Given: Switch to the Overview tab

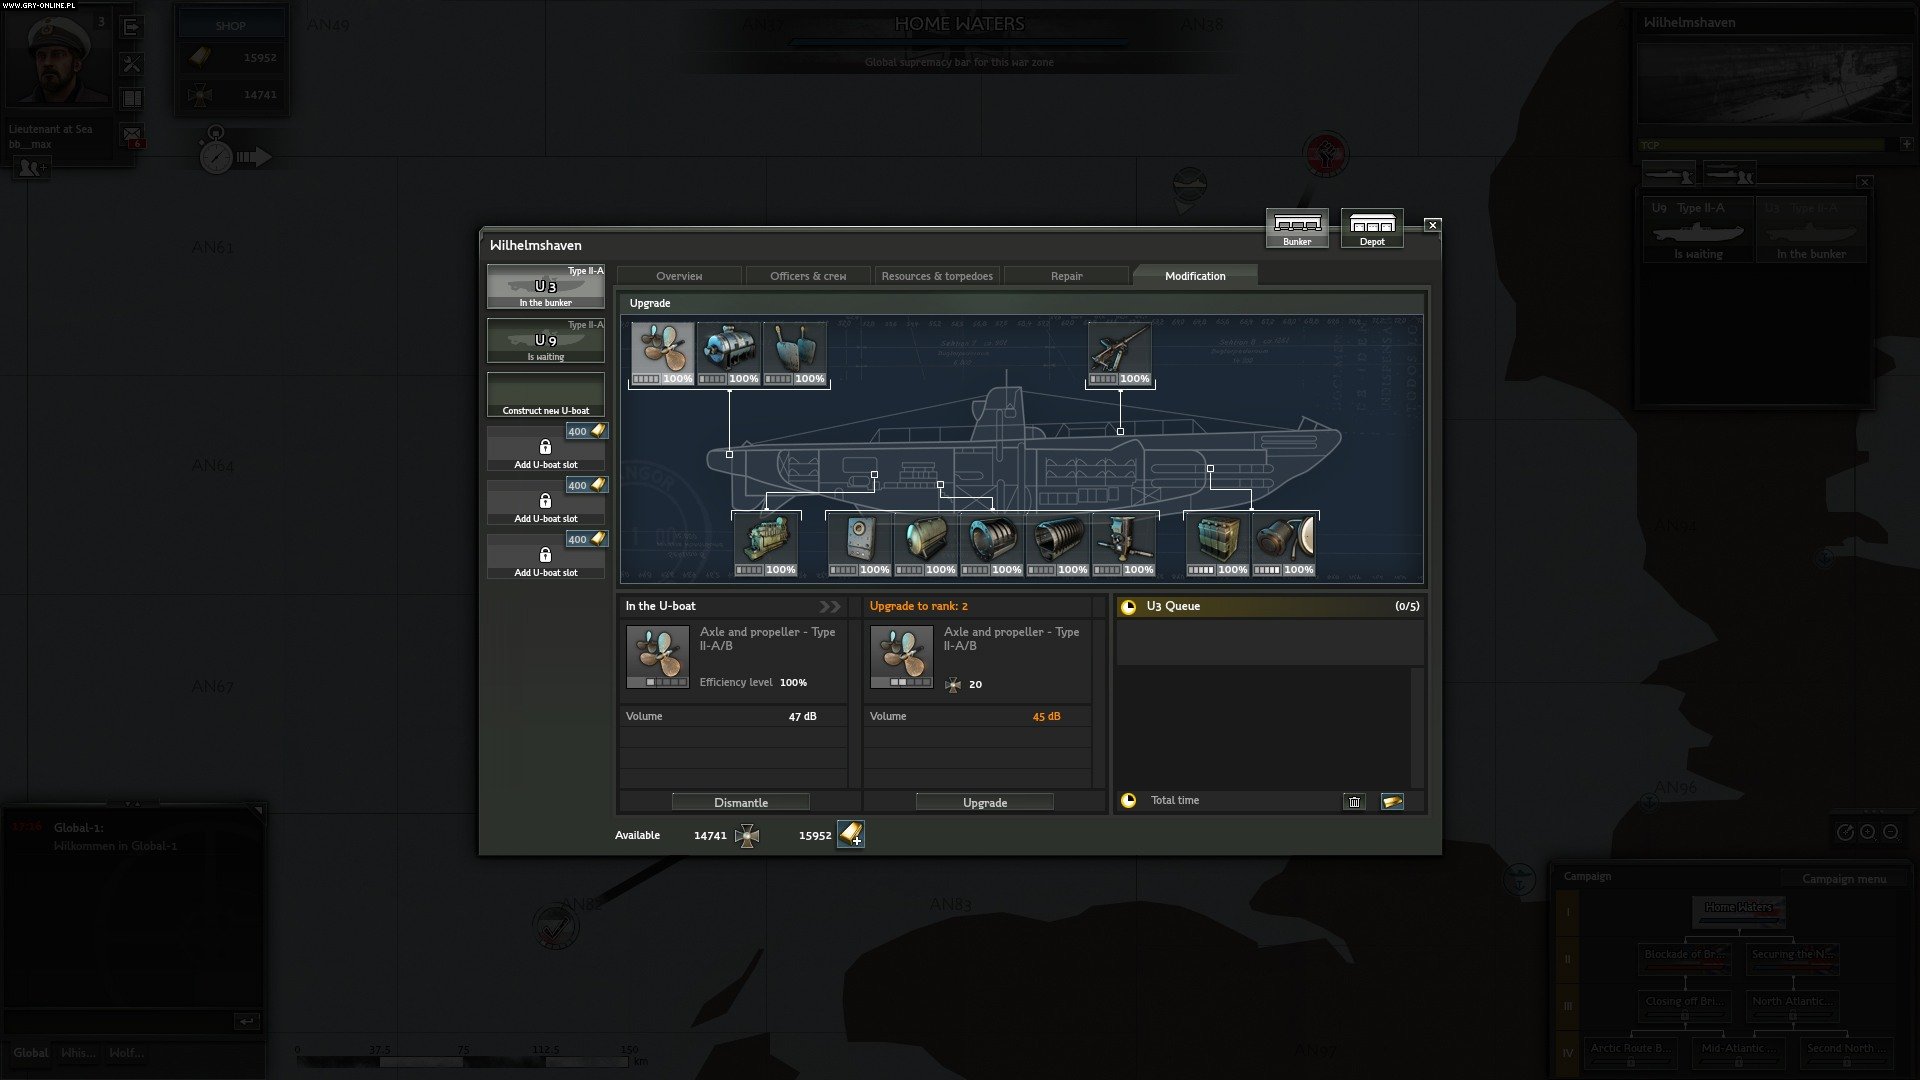Looking at the screenshot, I should [679, 276].
